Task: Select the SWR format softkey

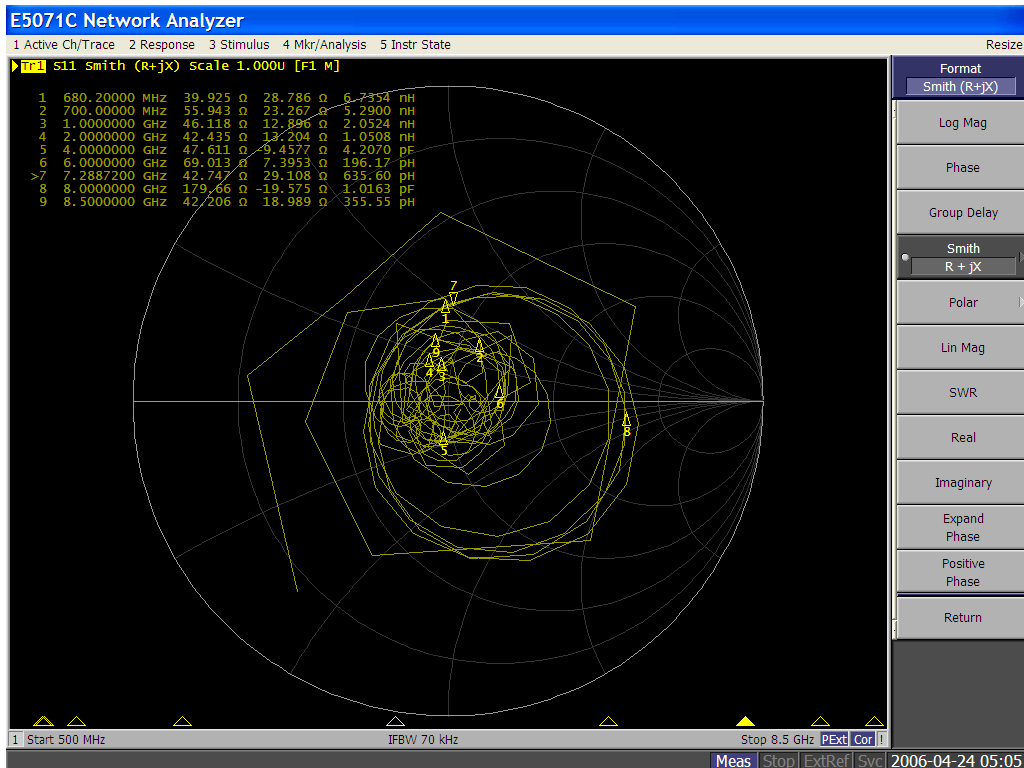Action: tap(962, 392)
